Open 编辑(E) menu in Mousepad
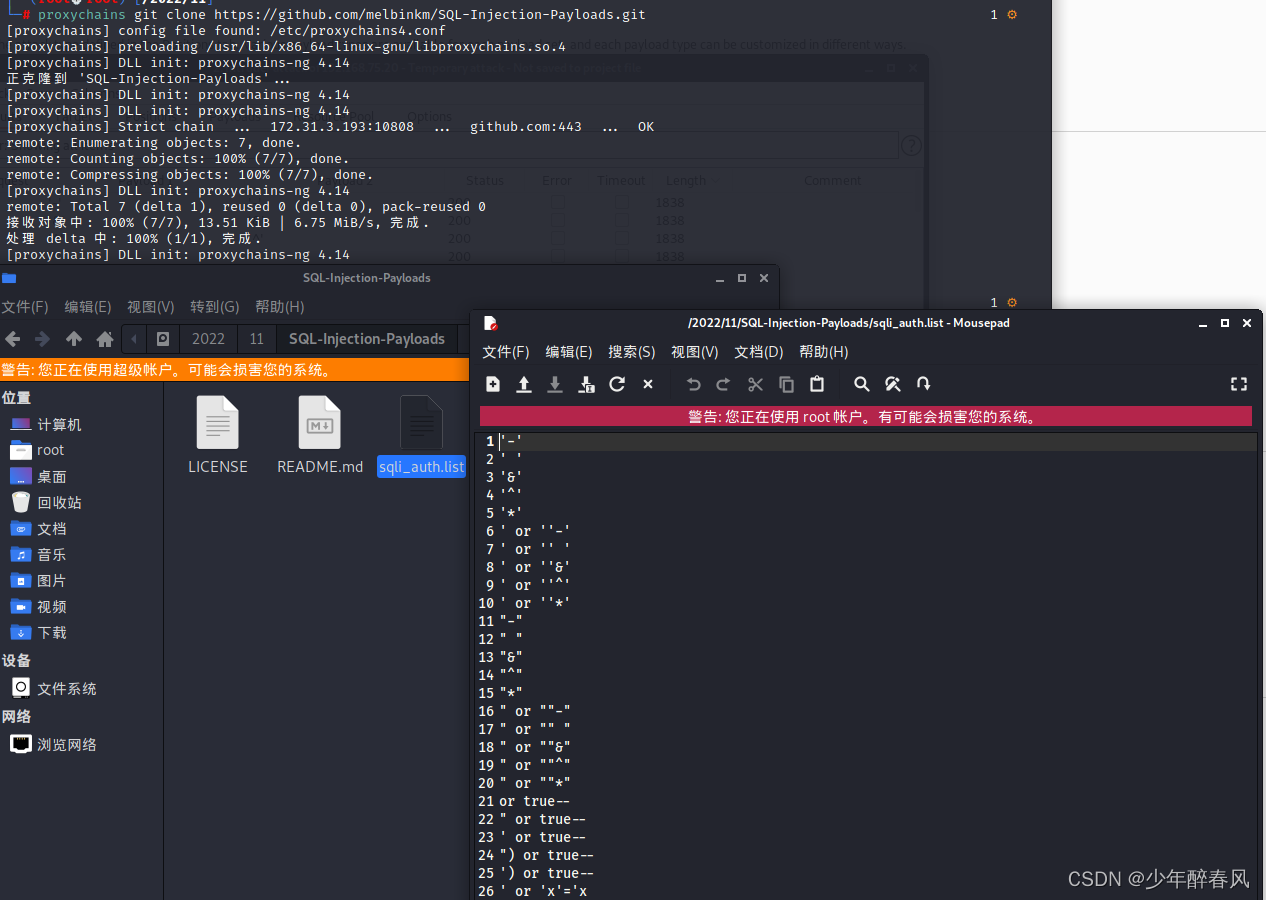Screen dimensions: 1266x900 [569, 352]
